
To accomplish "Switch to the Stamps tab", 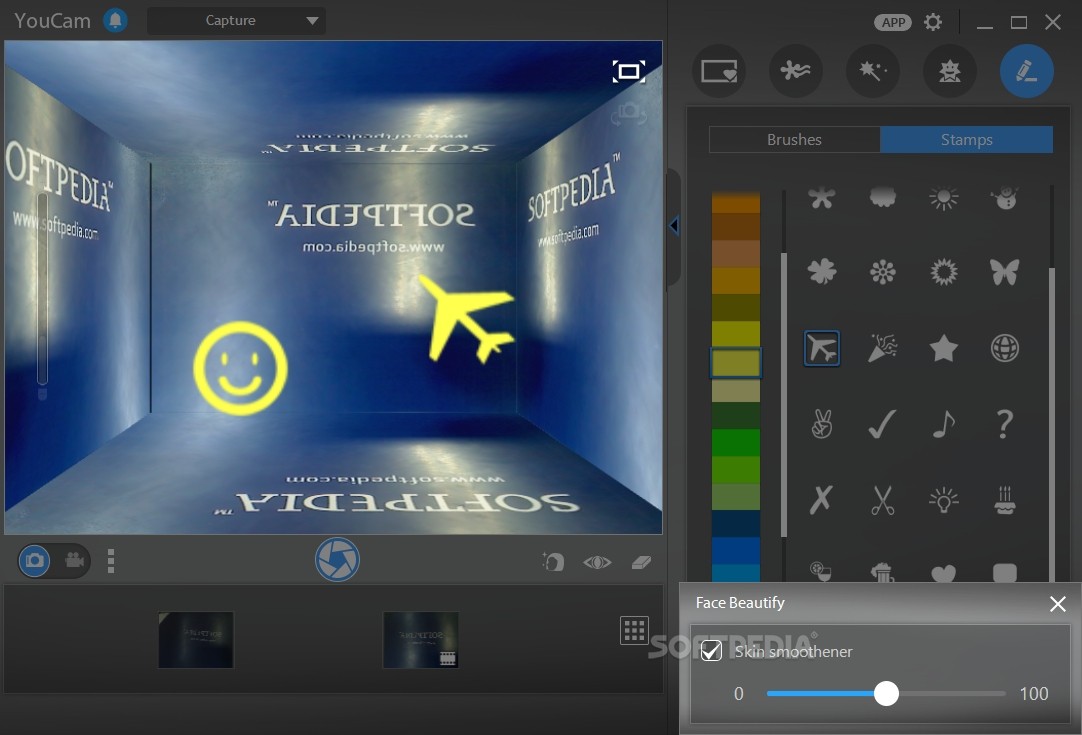I will (x=966, y=139).
